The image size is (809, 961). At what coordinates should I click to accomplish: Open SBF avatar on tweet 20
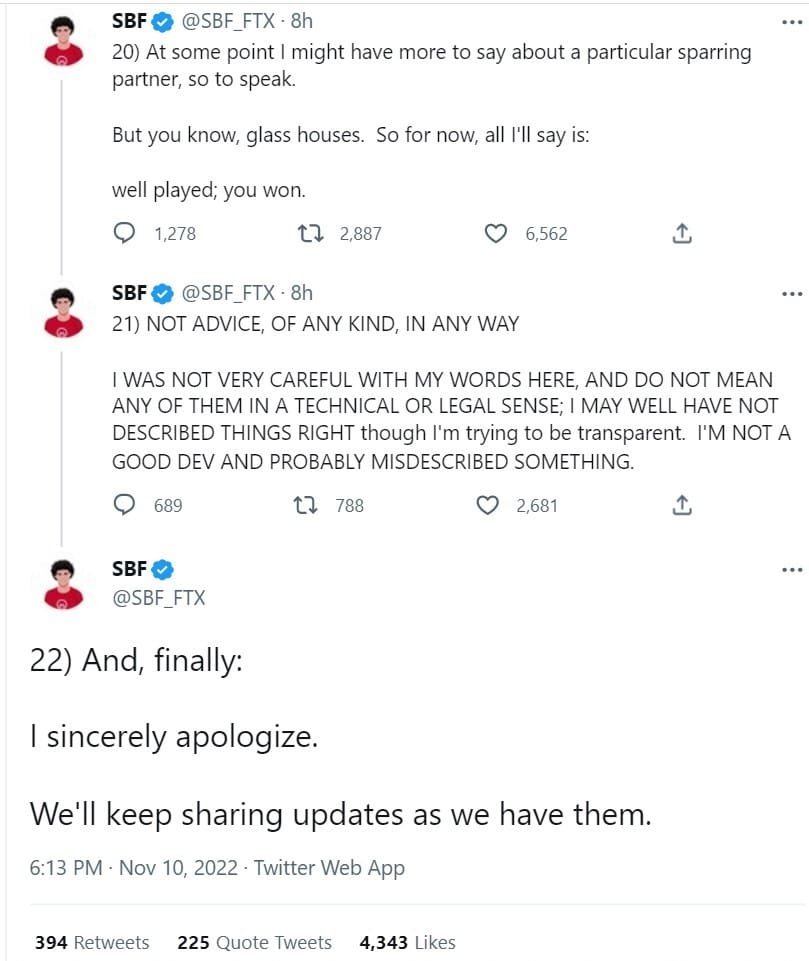coord(63,41)
